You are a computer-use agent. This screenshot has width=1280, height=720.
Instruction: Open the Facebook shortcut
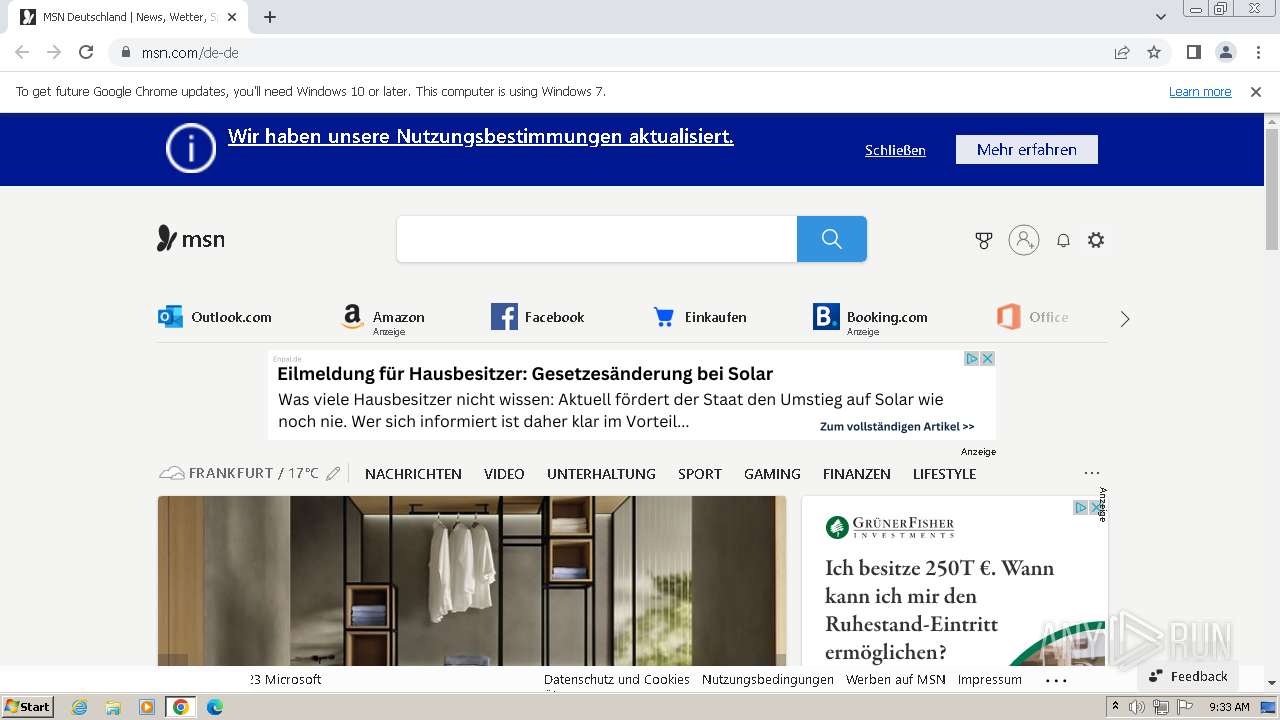pyautogui.click(x=538, y=317)
